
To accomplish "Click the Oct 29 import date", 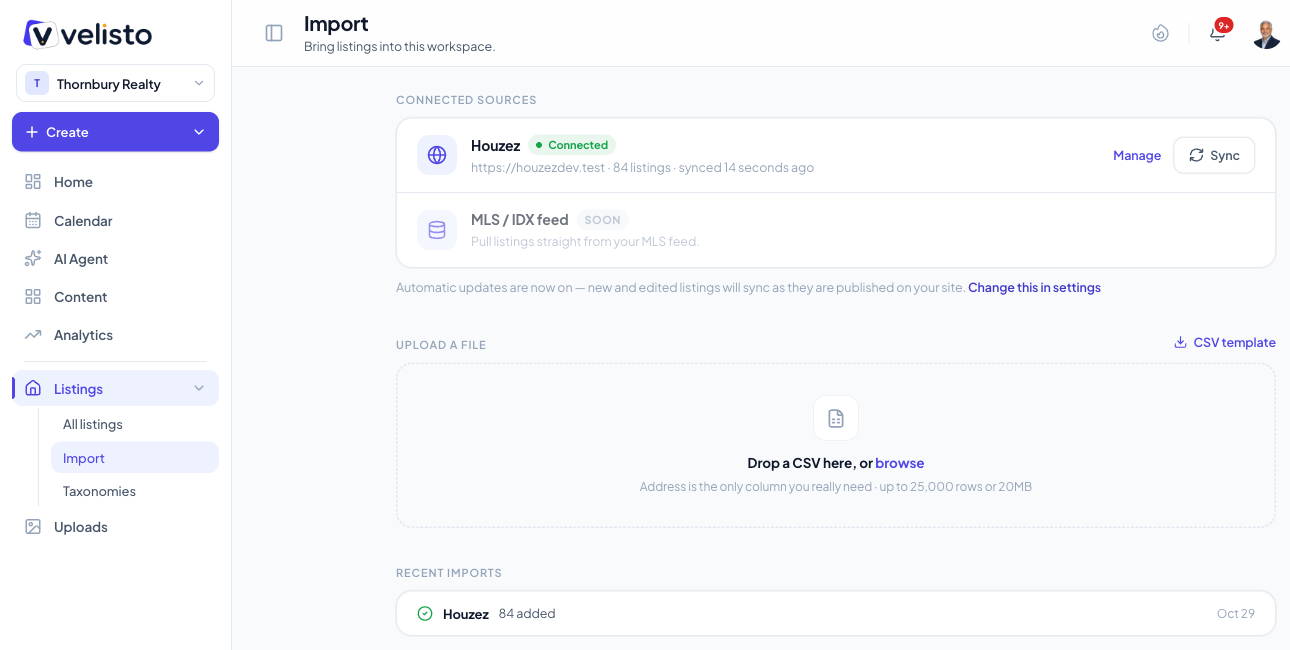I will [x=1235, y=613].
